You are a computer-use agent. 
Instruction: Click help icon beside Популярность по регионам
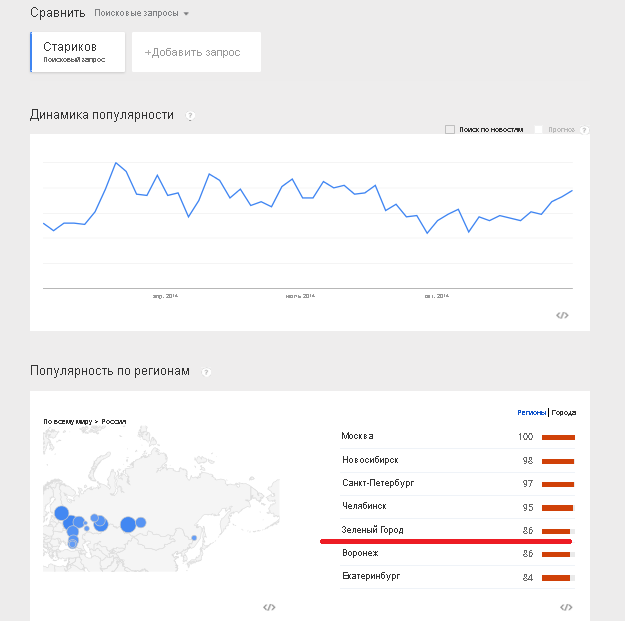tap(206, 372)
